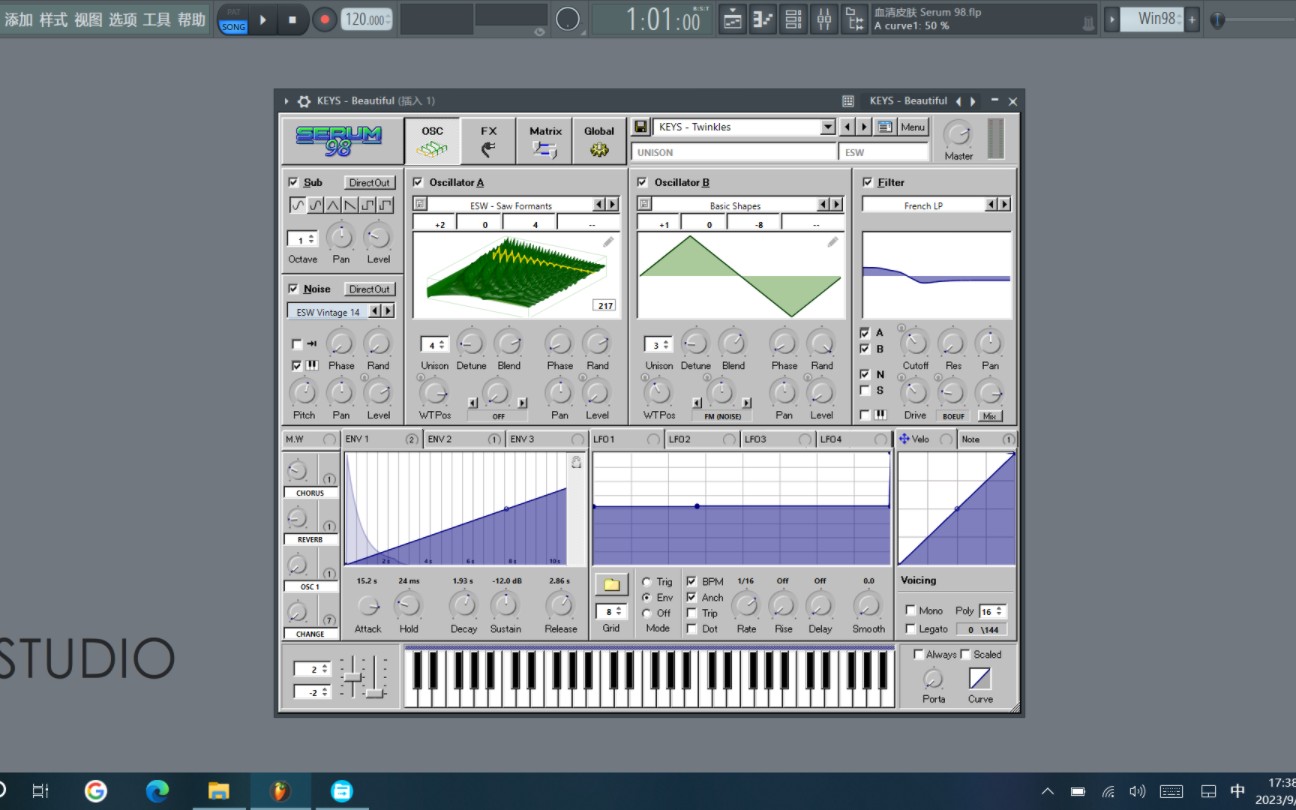Click the pitch bend wheel slider
Image resolution: width=1296 pixels, height=810 pixels.
click(352, 677)
